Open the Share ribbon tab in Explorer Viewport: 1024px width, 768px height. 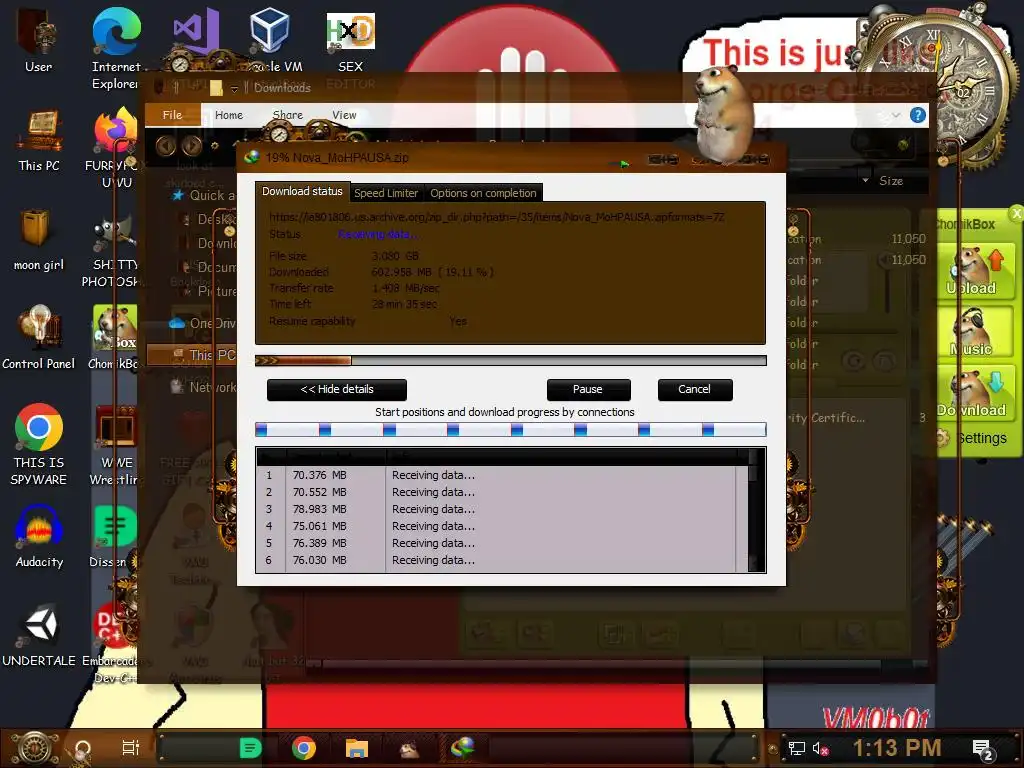pyautogui.click(x=287, y=115)
